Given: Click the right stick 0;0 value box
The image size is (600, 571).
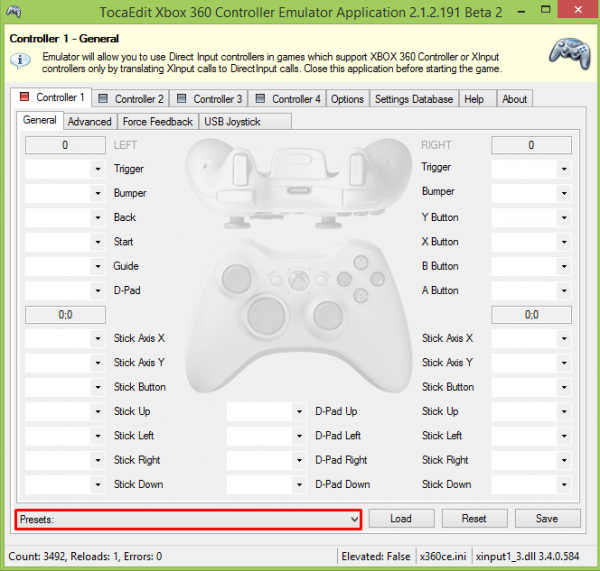Looking at the screenshot, I should [532, 315].
